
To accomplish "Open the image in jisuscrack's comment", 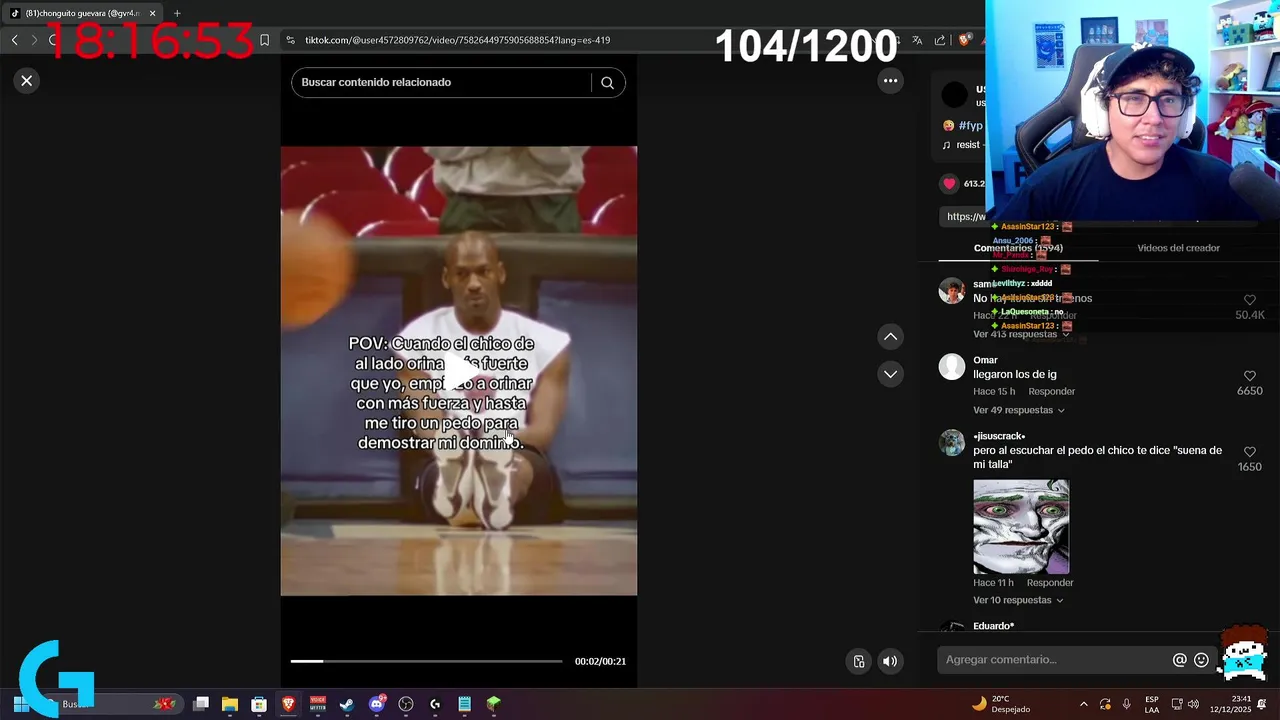I will pyautogui.click(x=1021, y=527).
